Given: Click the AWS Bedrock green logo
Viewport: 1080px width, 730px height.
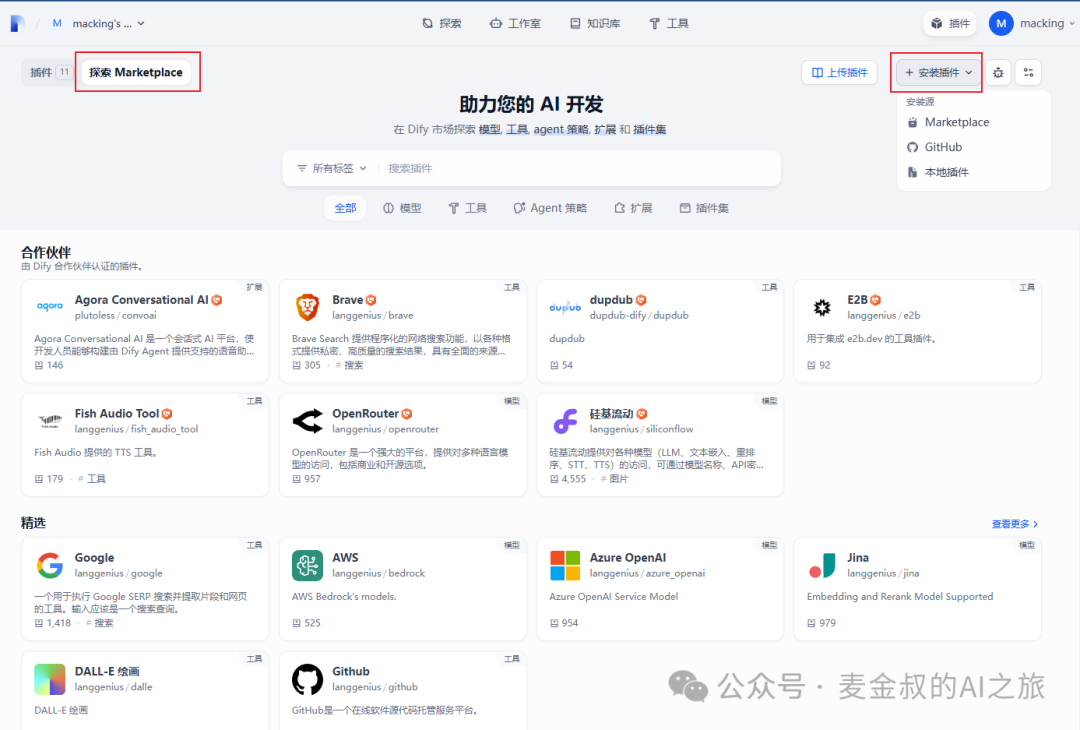Looking at the screenshot, I should [x=307, y=565].
